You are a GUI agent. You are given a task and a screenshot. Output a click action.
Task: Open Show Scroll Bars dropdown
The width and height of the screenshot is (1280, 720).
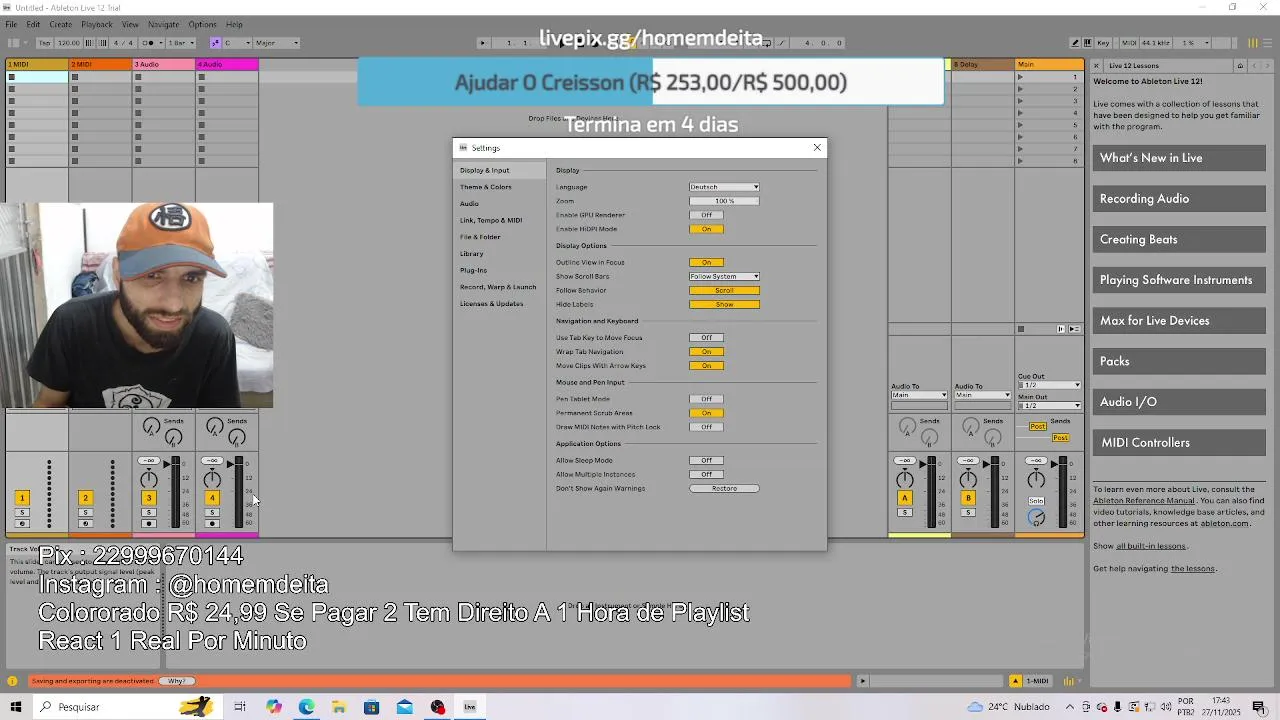[x=724, y=276]
